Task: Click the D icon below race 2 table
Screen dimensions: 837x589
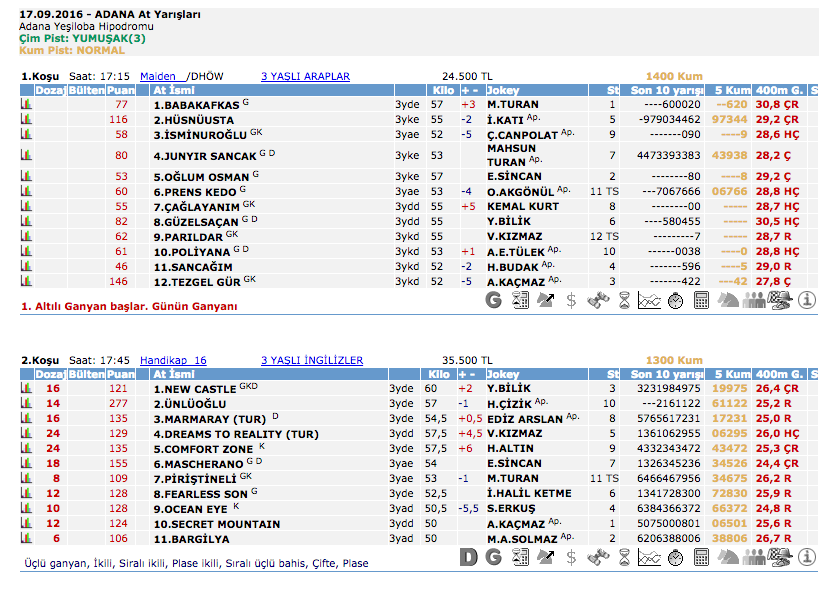Action: coord(467,556)
